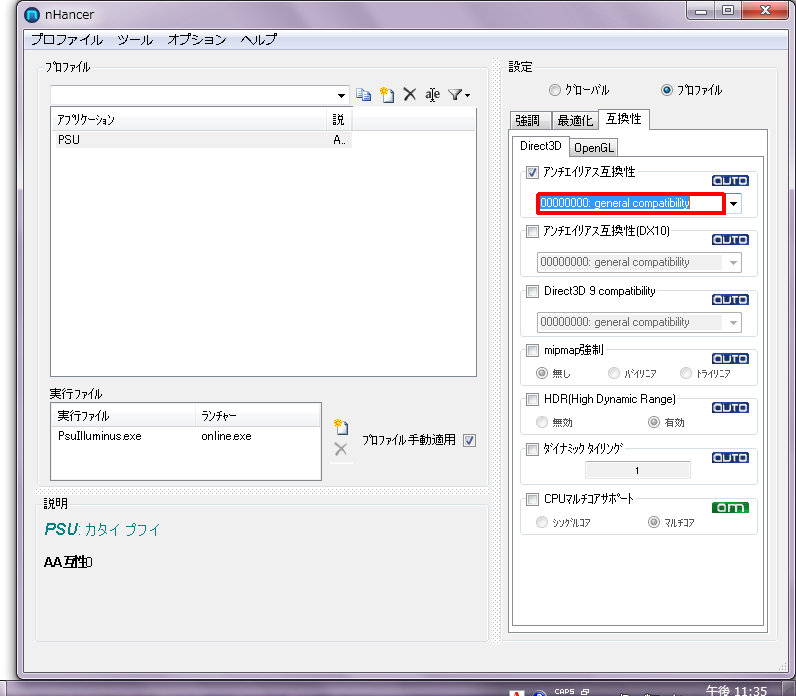Viewport: 796px width, 696px height.
Task: Minimize the nHancer window
Action: coord(702,11)
